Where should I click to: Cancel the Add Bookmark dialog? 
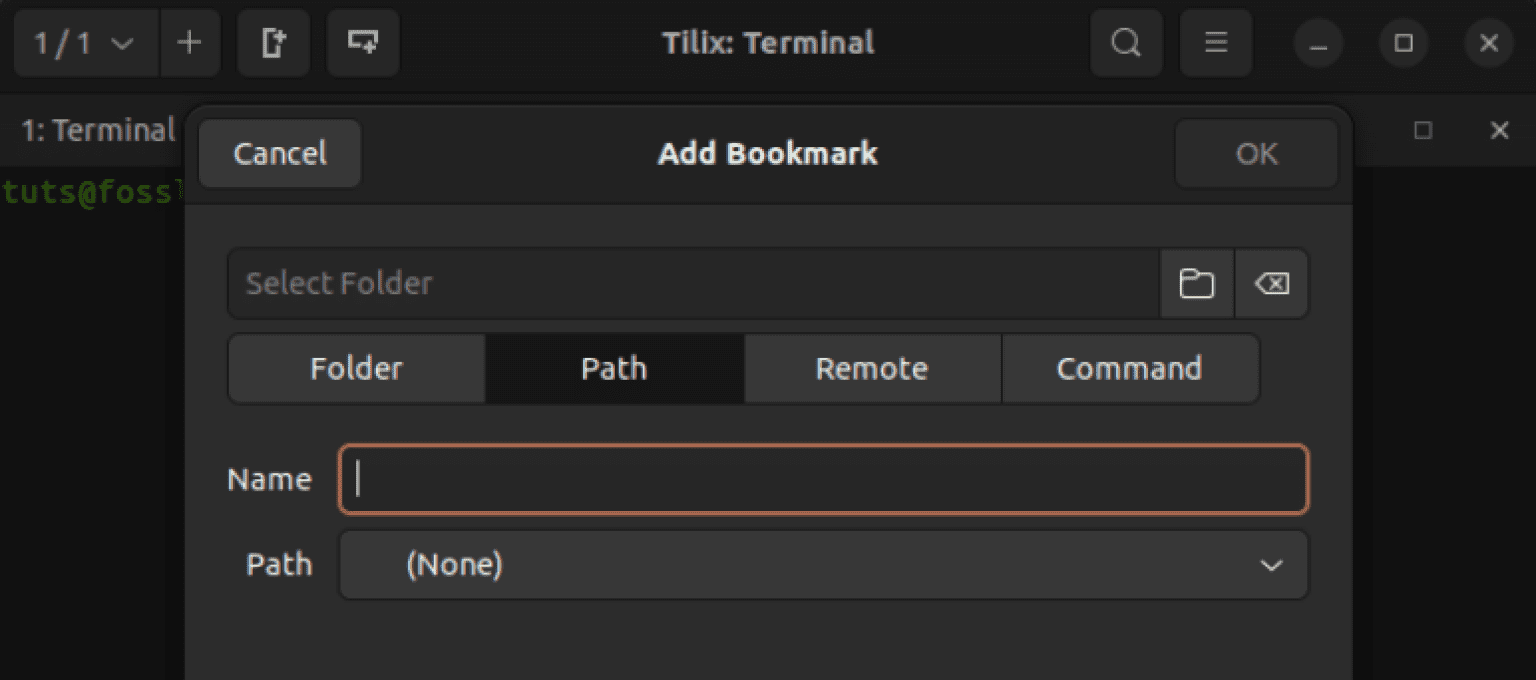(279, 153)
